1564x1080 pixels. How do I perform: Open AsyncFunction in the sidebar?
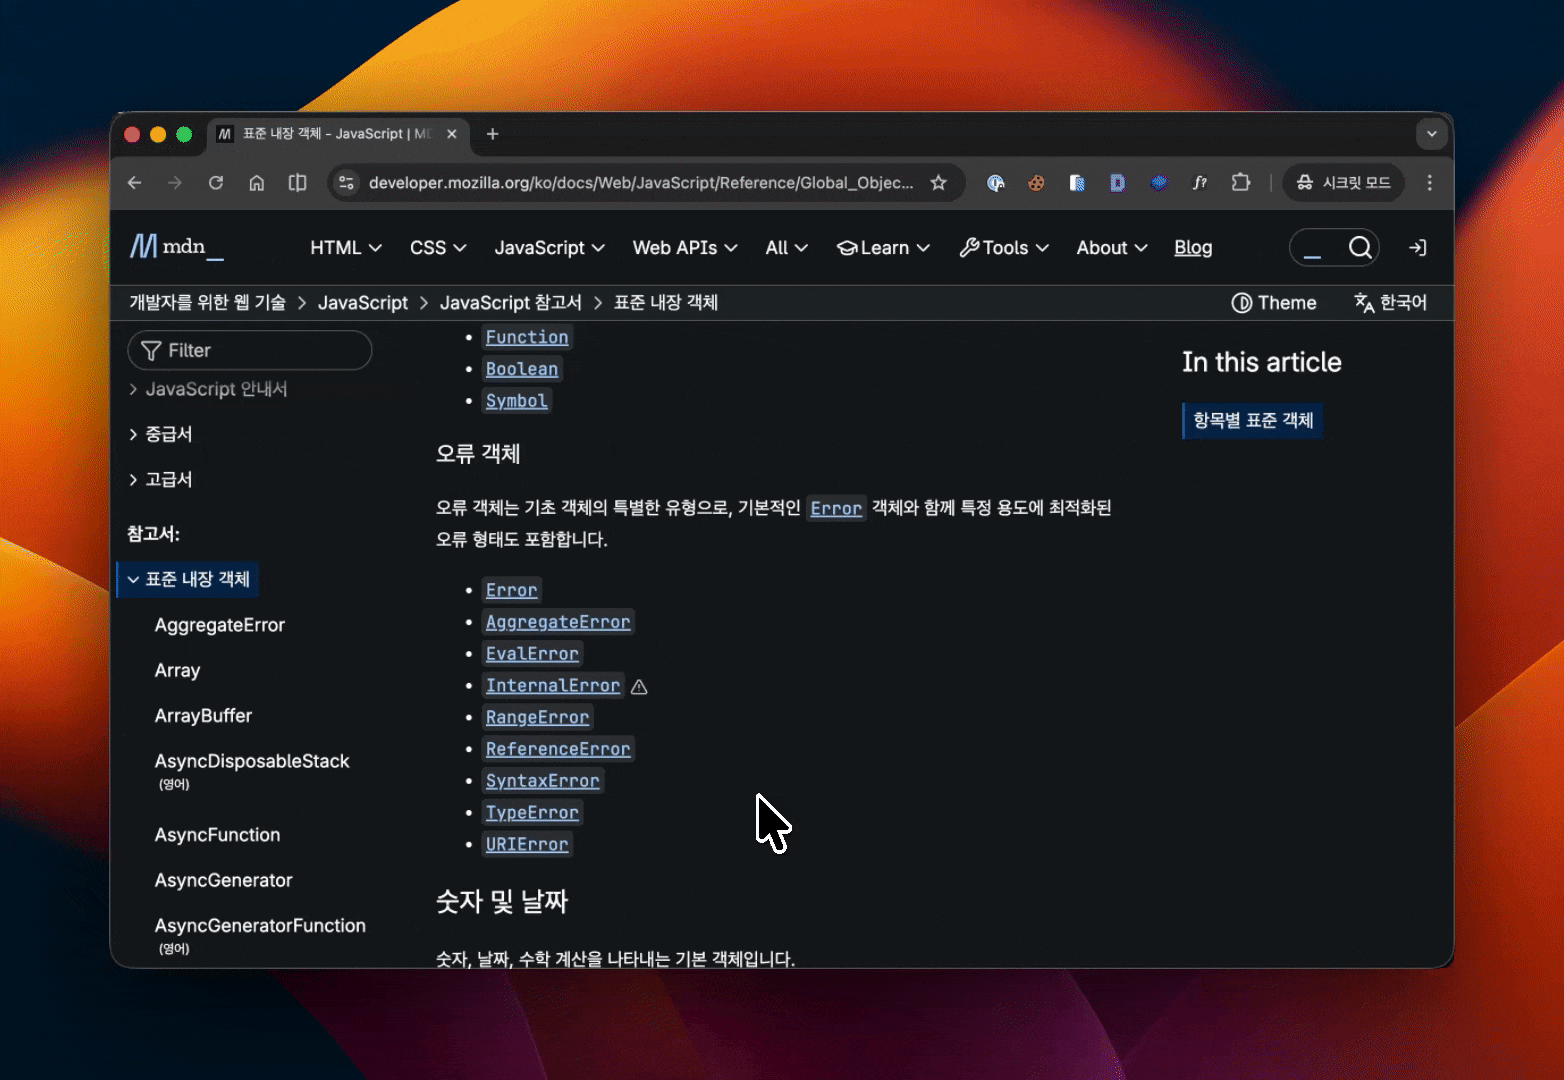pyautogui.click(x=217, y=835)
